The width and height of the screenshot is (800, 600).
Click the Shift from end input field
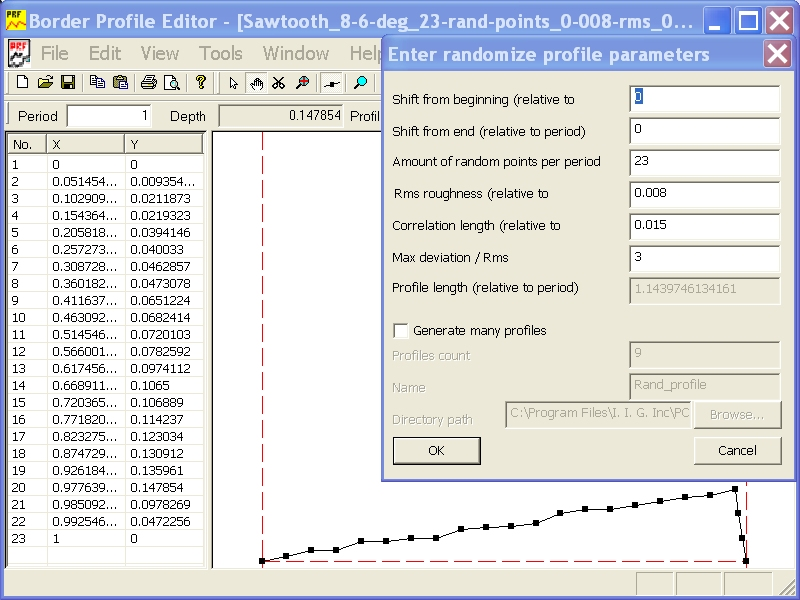click(x=705, y=131)
